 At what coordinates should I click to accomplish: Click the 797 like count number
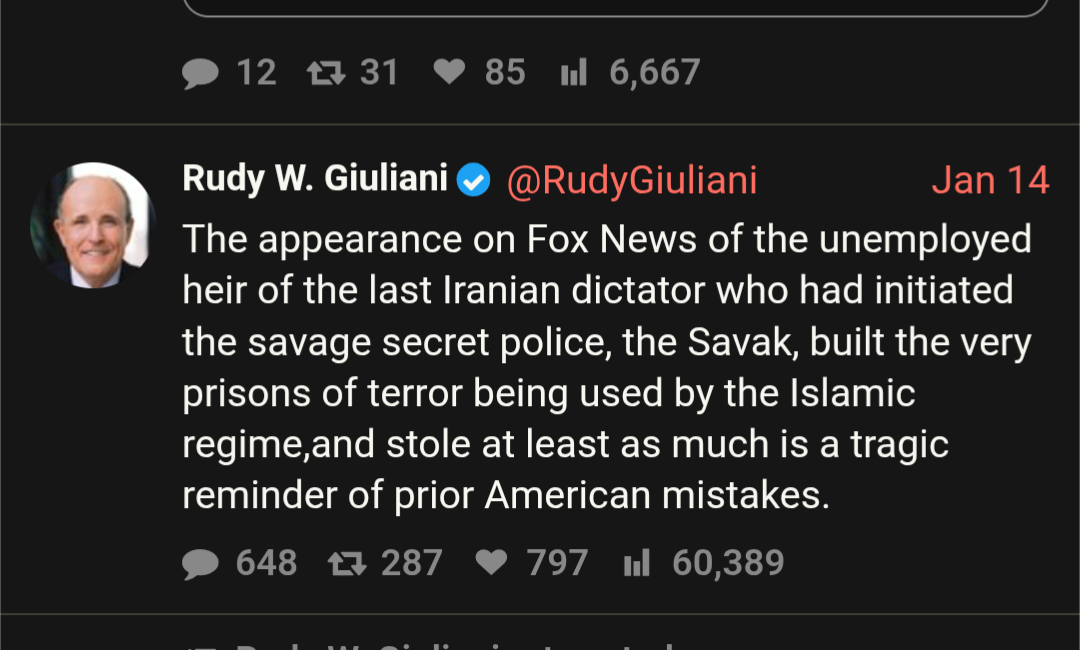(557, 564)
